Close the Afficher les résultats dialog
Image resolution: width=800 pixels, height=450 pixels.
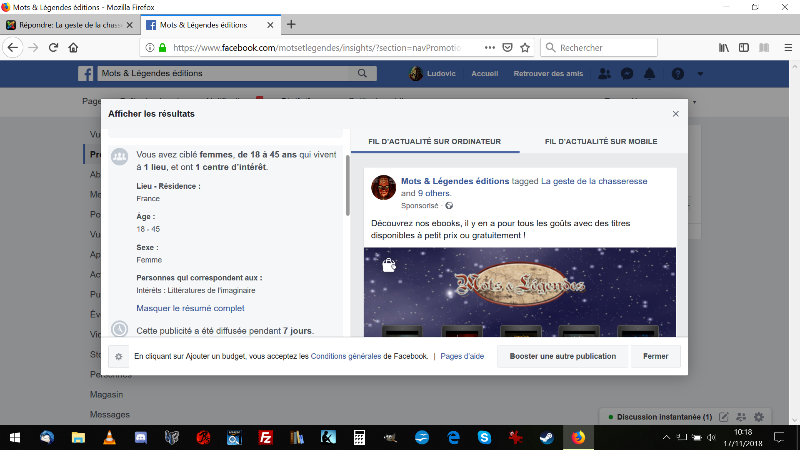coord(675,114)
